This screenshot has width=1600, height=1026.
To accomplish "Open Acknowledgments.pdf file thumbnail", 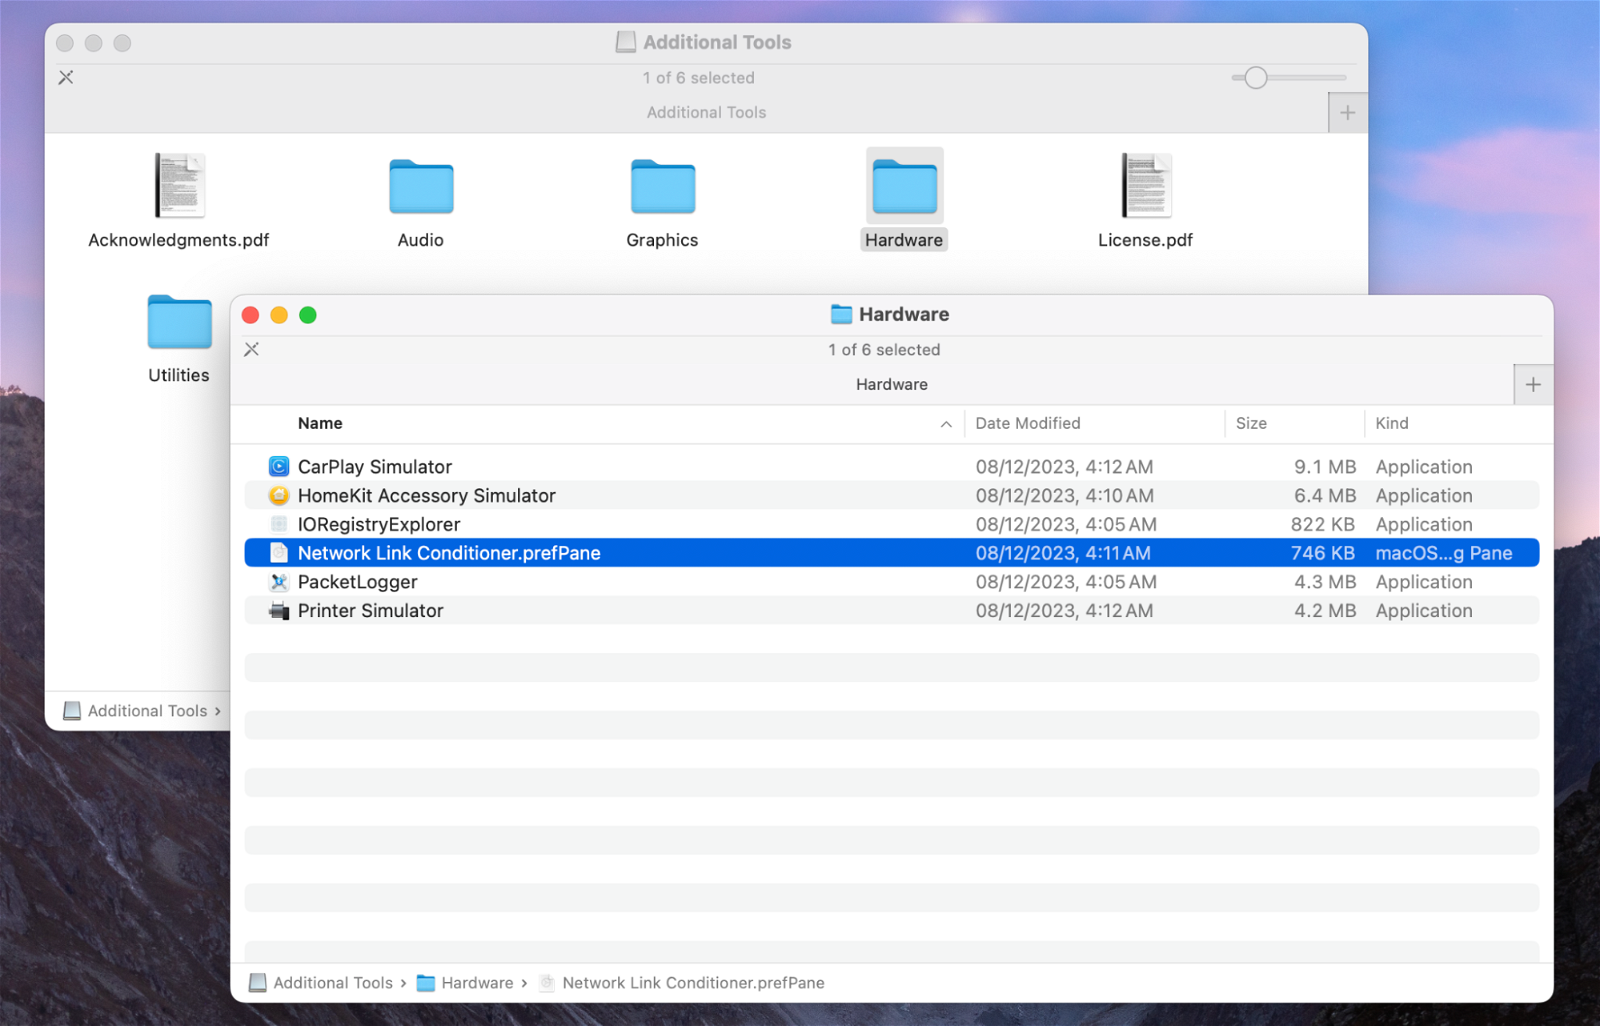I will [179, 186].
